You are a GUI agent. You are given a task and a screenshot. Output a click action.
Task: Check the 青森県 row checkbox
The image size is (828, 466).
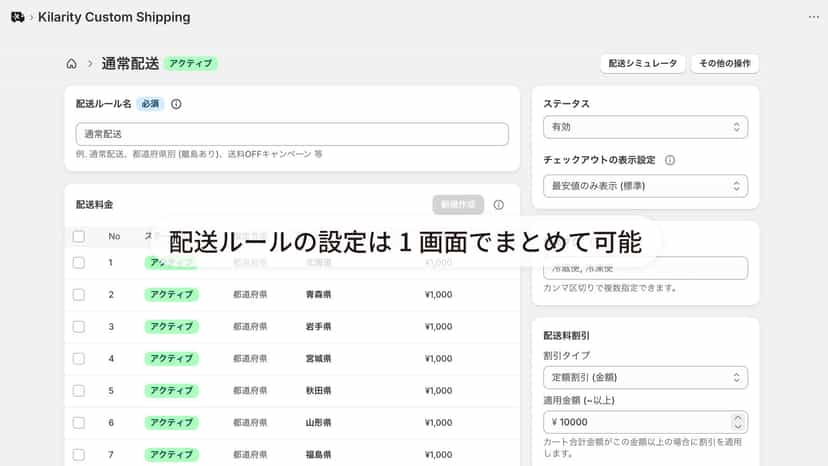coord(79,294)
